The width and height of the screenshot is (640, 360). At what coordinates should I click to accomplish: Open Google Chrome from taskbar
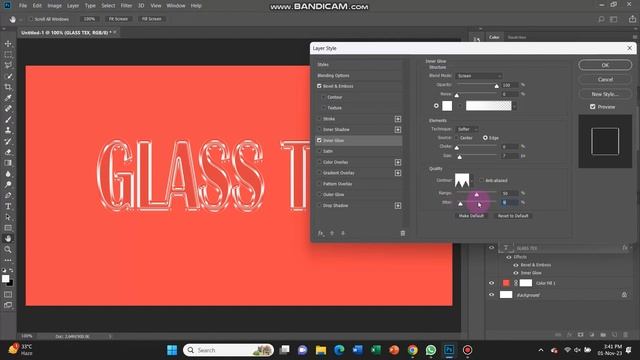pyautogui.click(x=413, y=350)
